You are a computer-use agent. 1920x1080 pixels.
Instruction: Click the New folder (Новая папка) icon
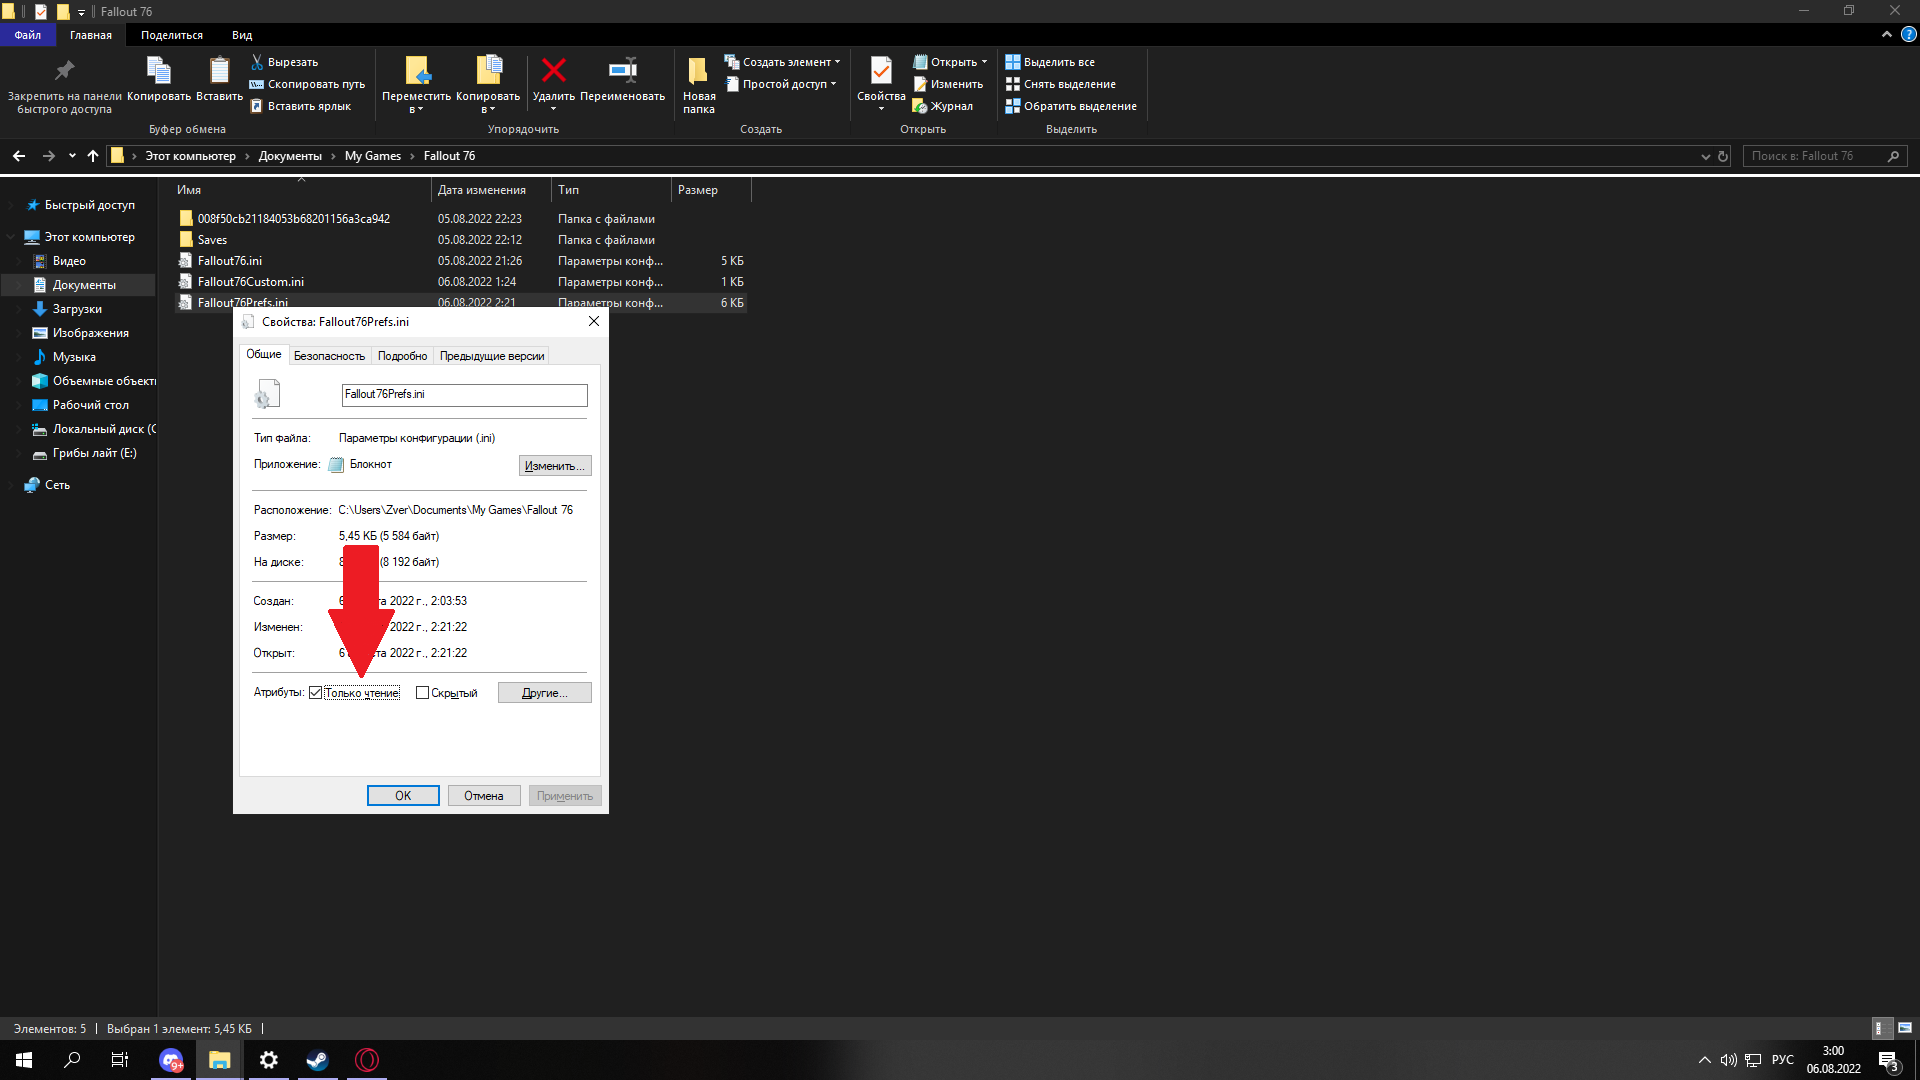[x=698, y=71]
